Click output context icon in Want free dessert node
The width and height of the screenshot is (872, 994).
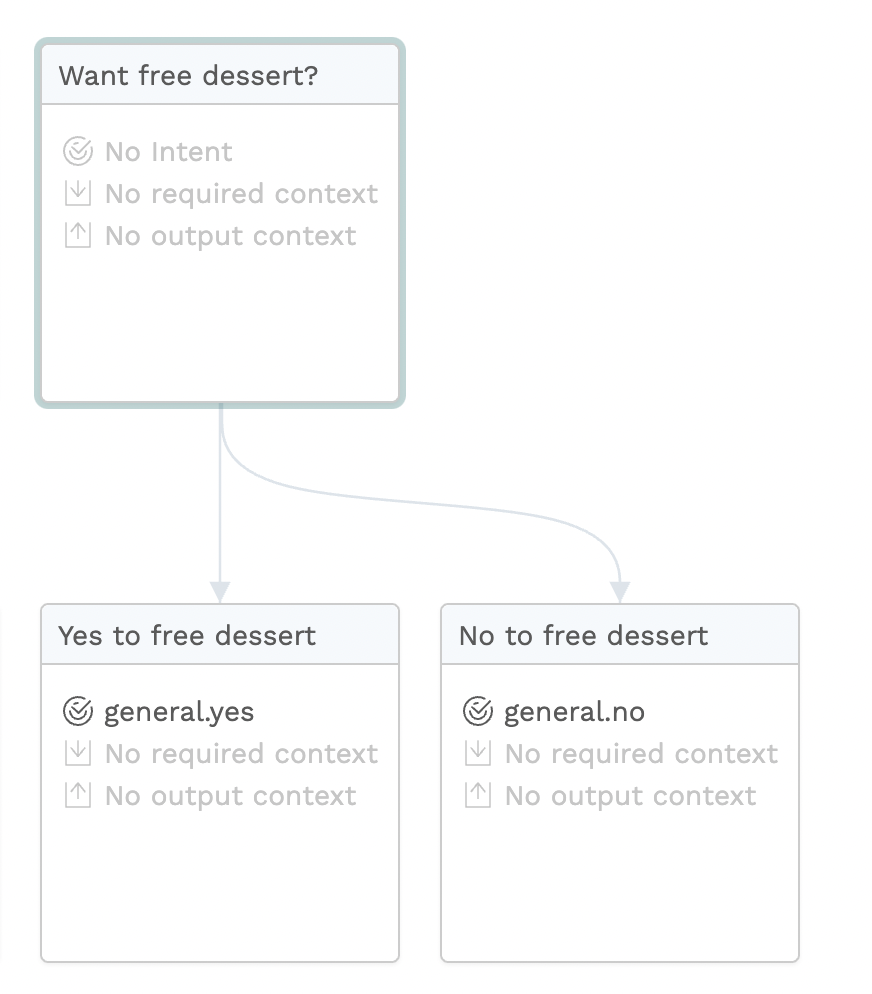[x=78, y=235]
